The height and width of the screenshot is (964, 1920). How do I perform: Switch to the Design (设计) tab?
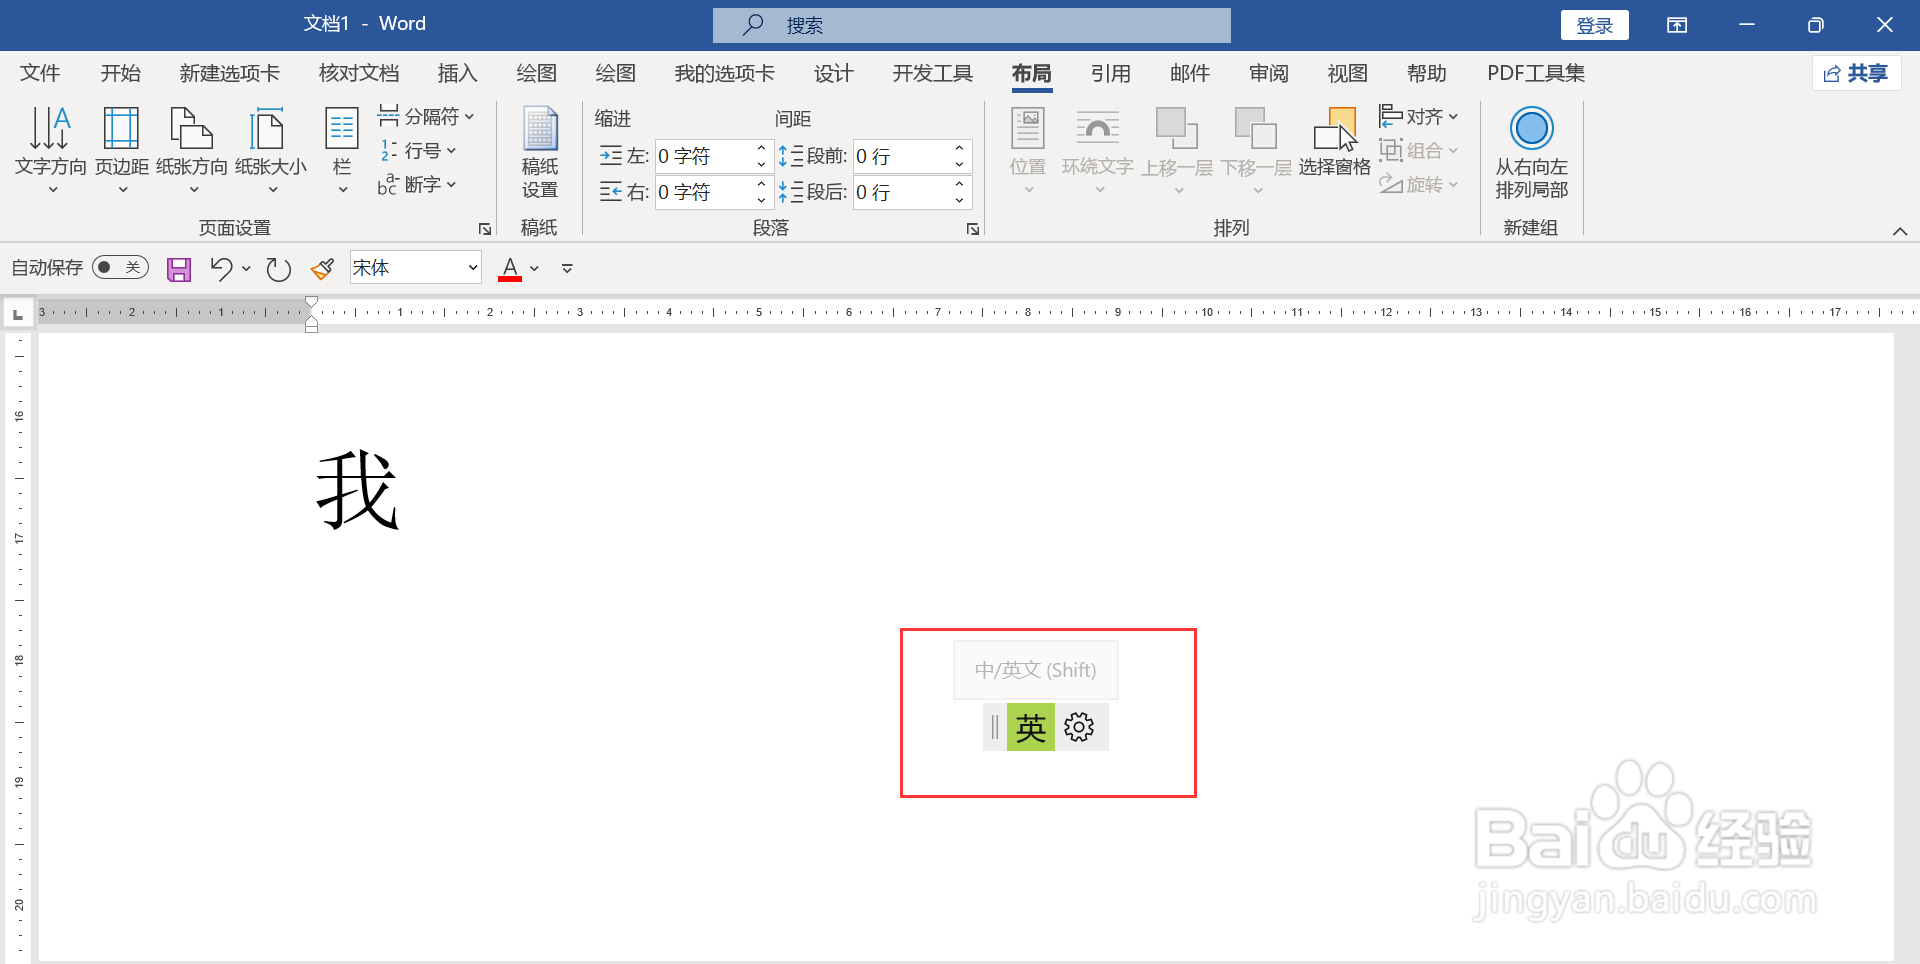click(x=833, y=73)
